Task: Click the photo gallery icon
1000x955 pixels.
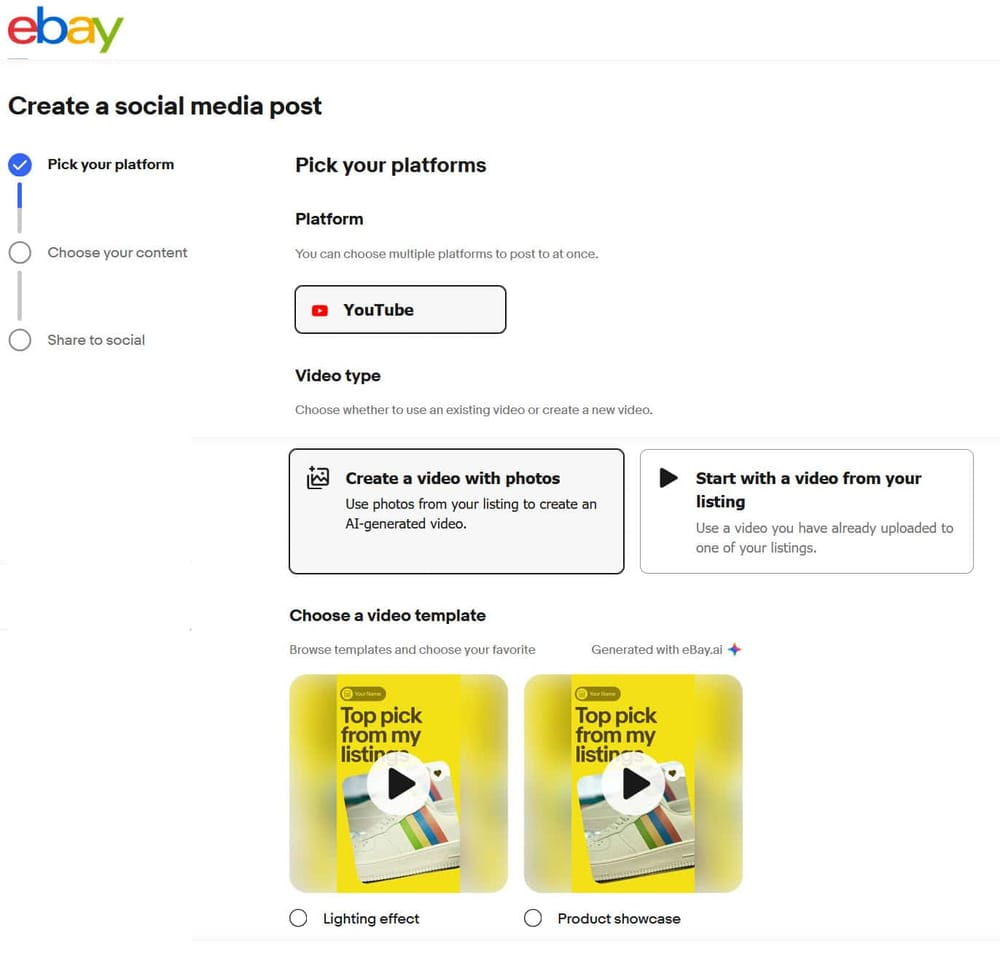Action: pyautogui.click(x=318, y=478)
